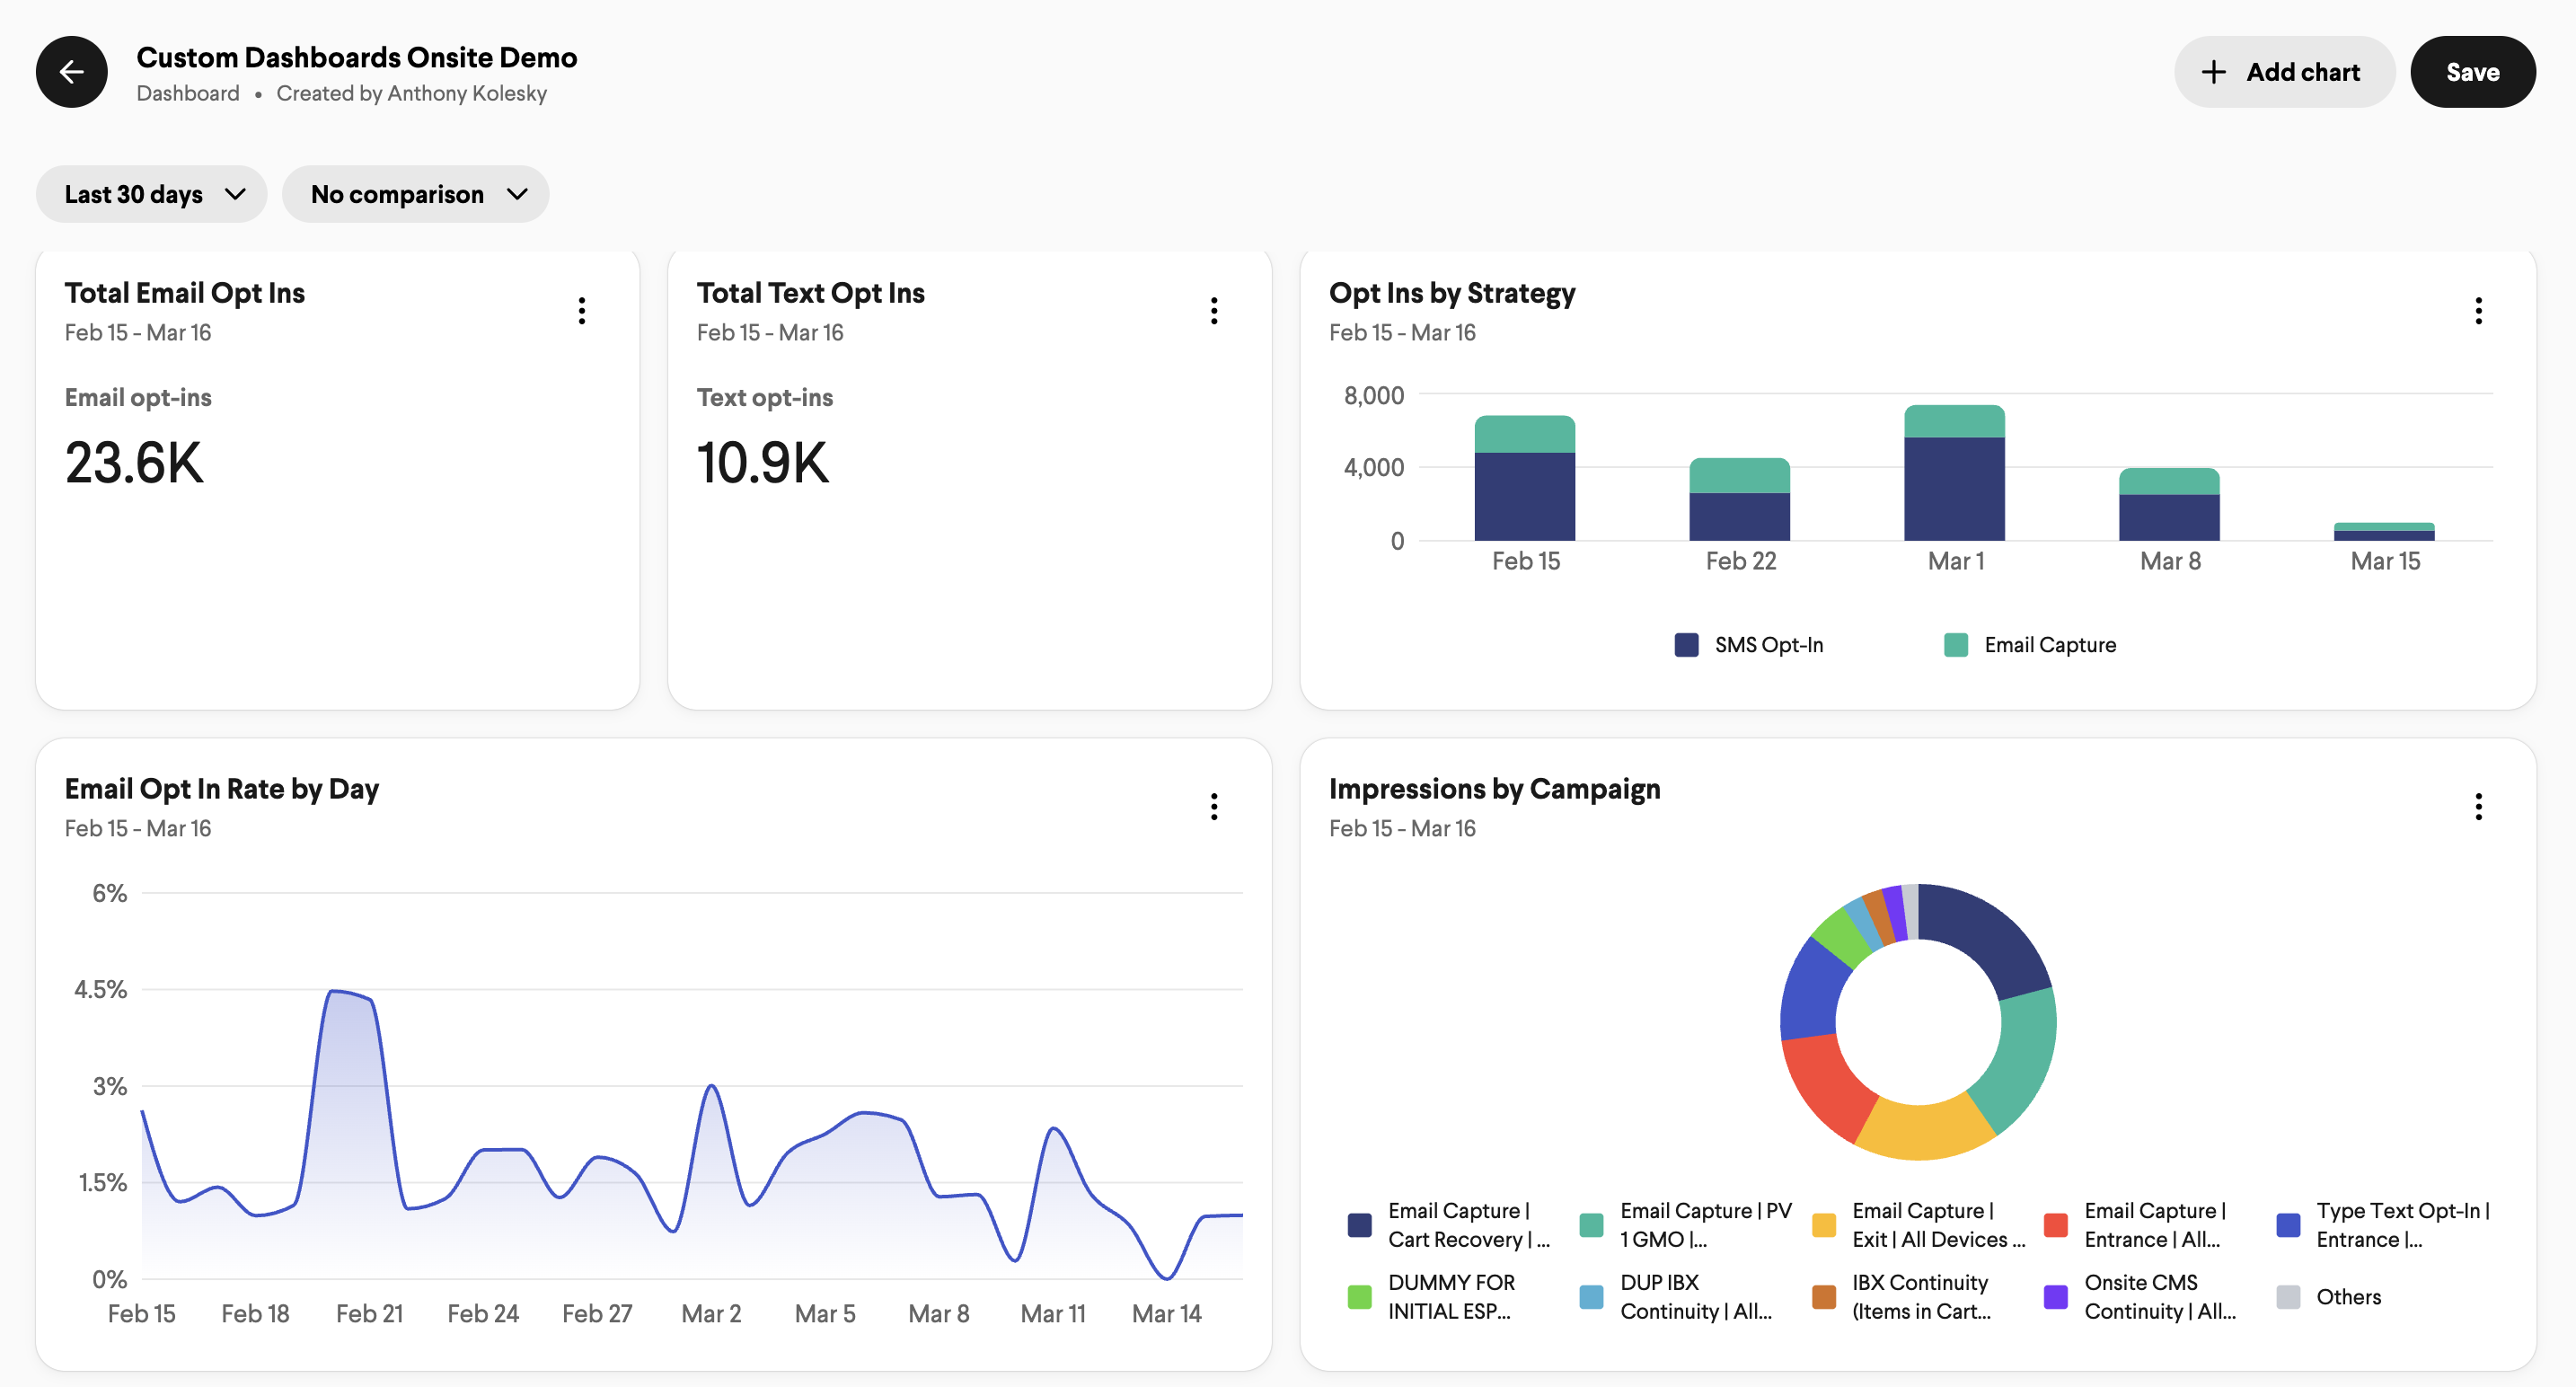Click Custom Dashboards Onsite Demo title
This screenshot has height=1387, width=2576.
coord(357,57)
